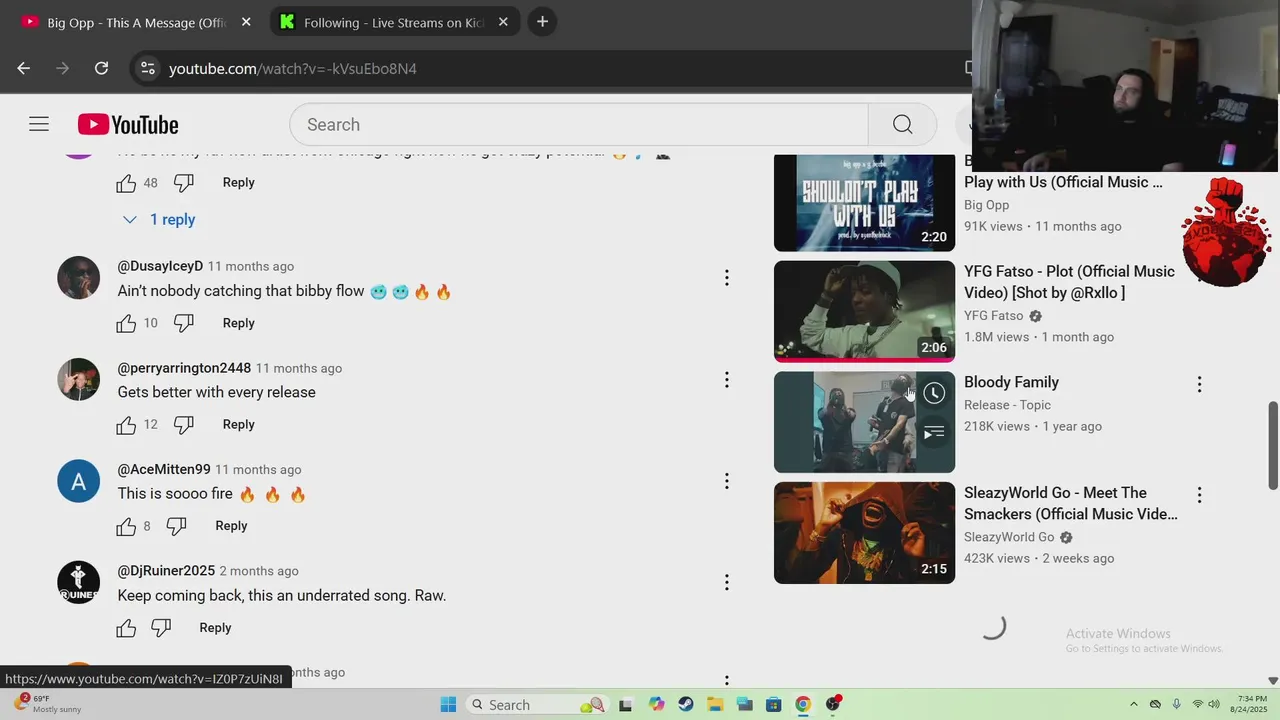This screenshot has width=1280, height=720.
Task: Add Bloody Family to queue
Action: point(934,433)
